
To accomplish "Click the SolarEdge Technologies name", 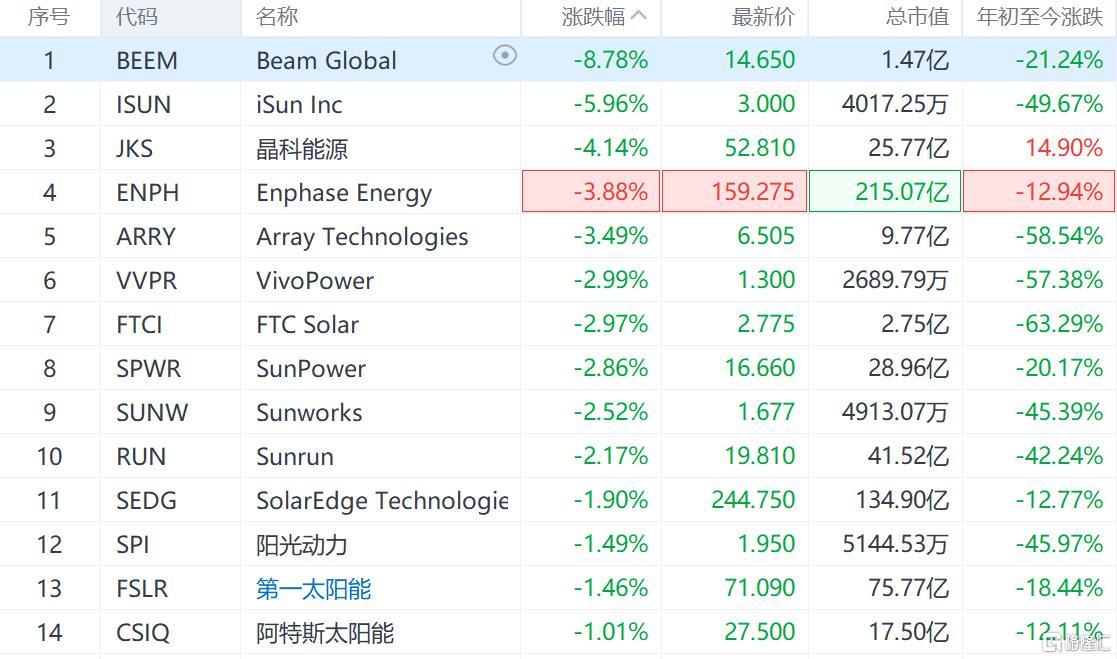I will pyautogui.click(x=382, y=501).
